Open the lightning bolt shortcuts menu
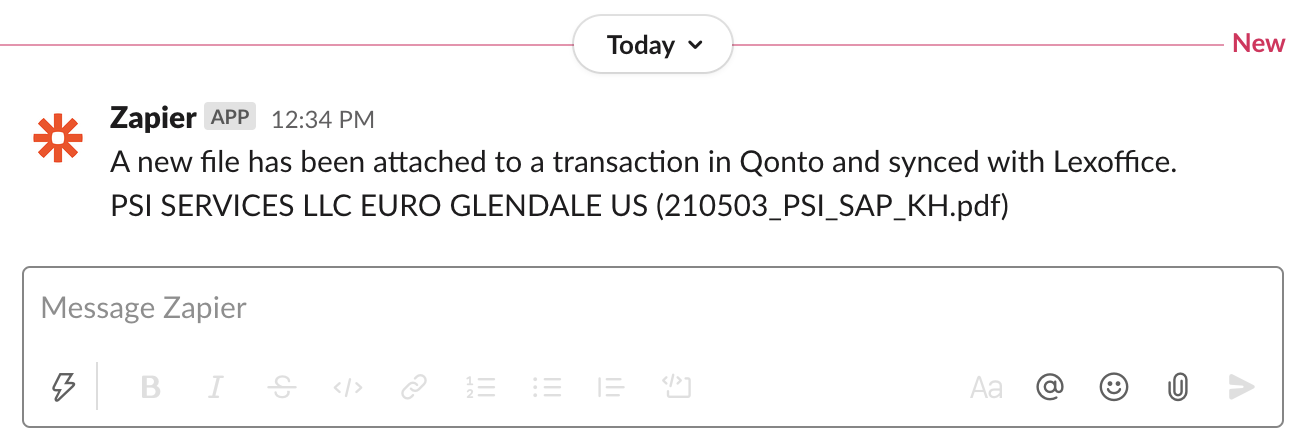The height and width of the screenshot is (448, 1310). [63, 387]
